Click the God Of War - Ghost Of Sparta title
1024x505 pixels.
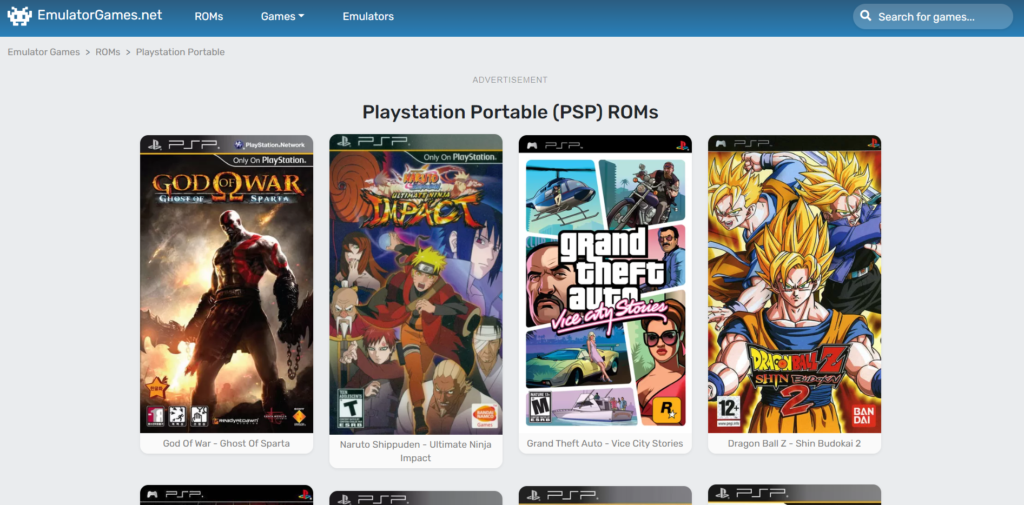[227, 444]
